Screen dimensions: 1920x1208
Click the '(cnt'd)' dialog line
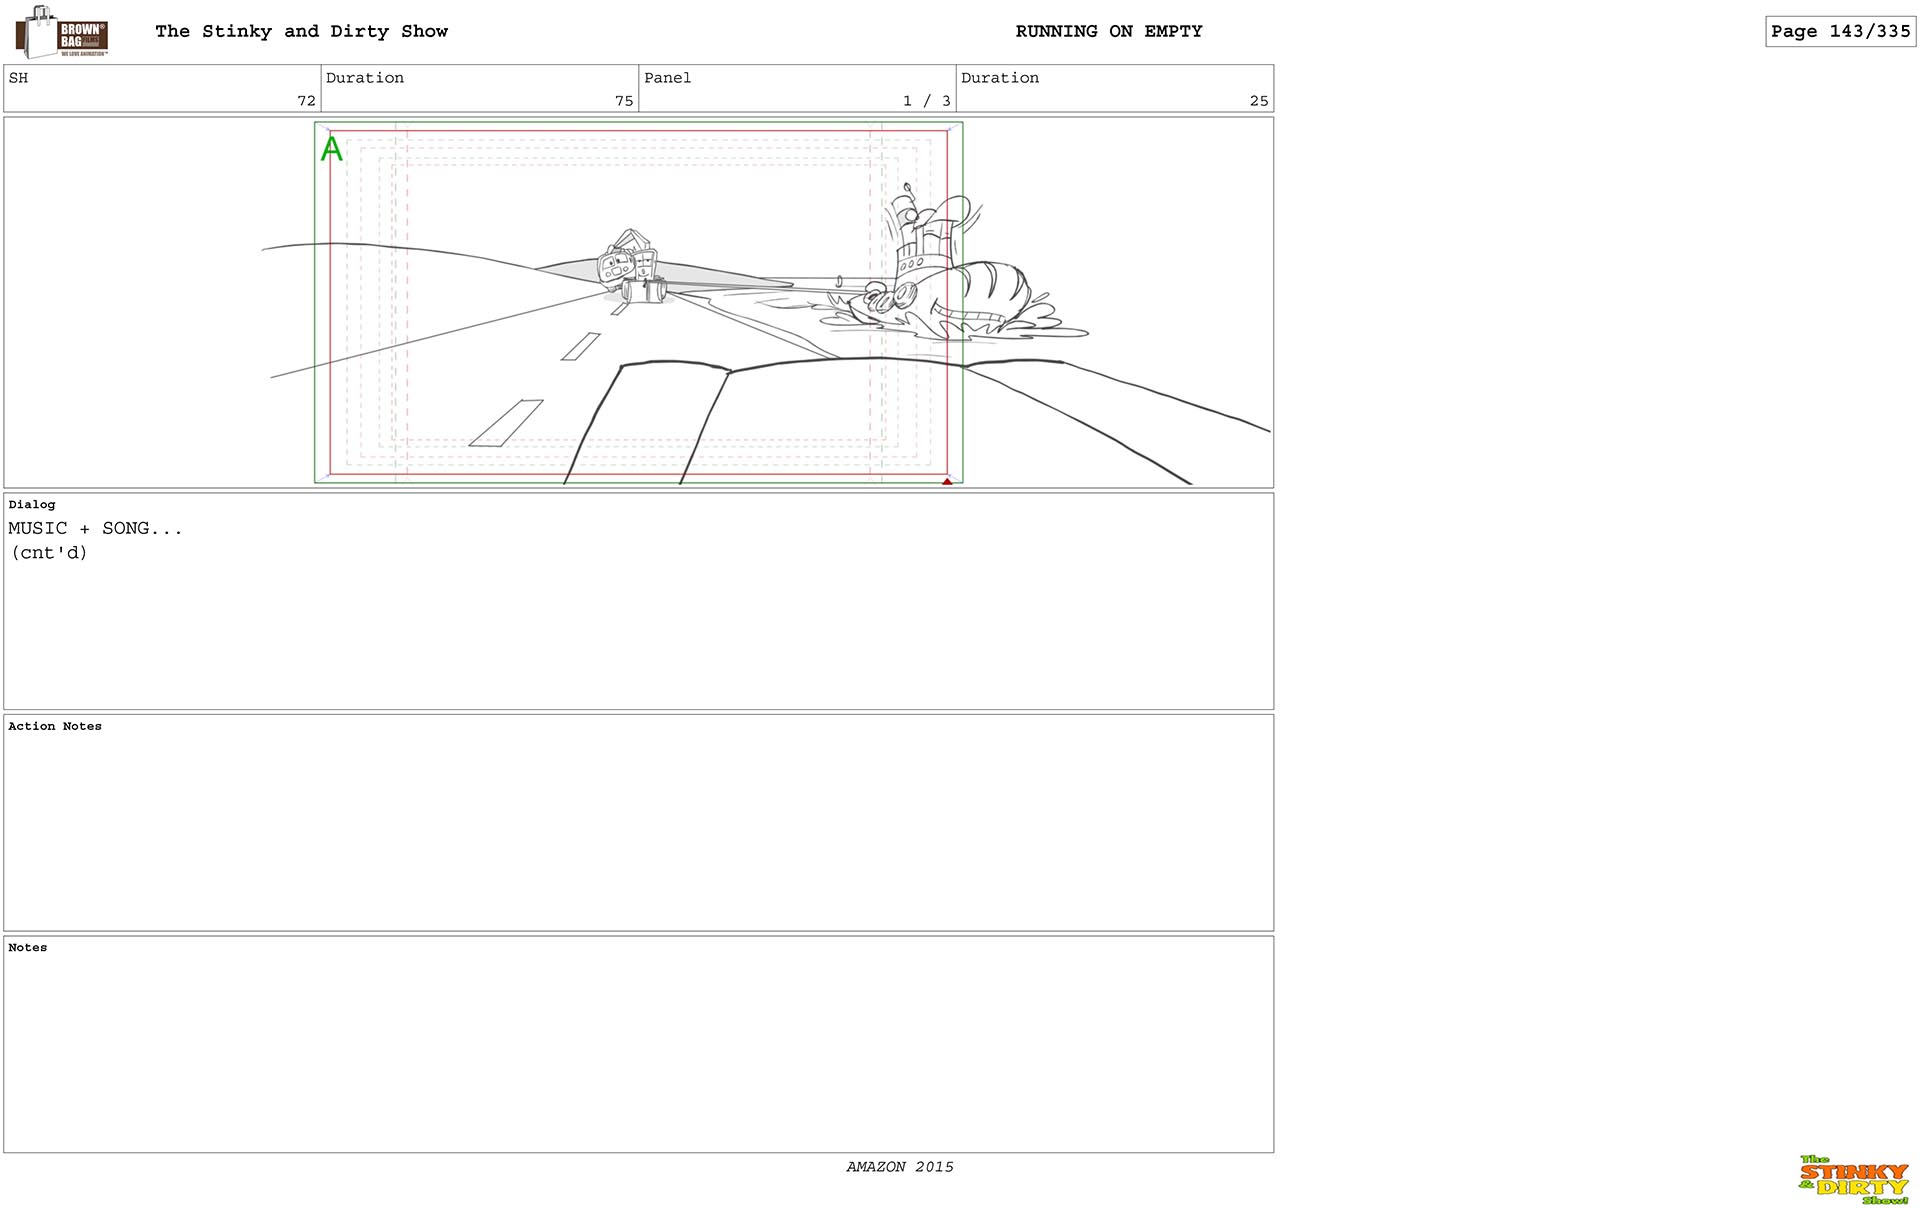tap(49, 552)
